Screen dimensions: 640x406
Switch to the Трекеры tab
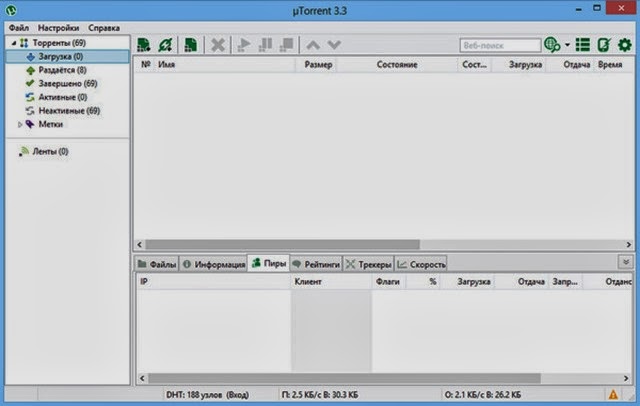pyautogui.click(x=369, y=264)
